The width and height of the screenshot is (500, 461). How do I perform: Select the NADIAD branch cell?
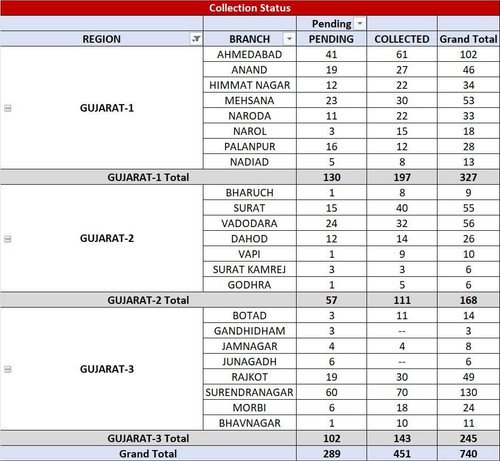point(250,162)
